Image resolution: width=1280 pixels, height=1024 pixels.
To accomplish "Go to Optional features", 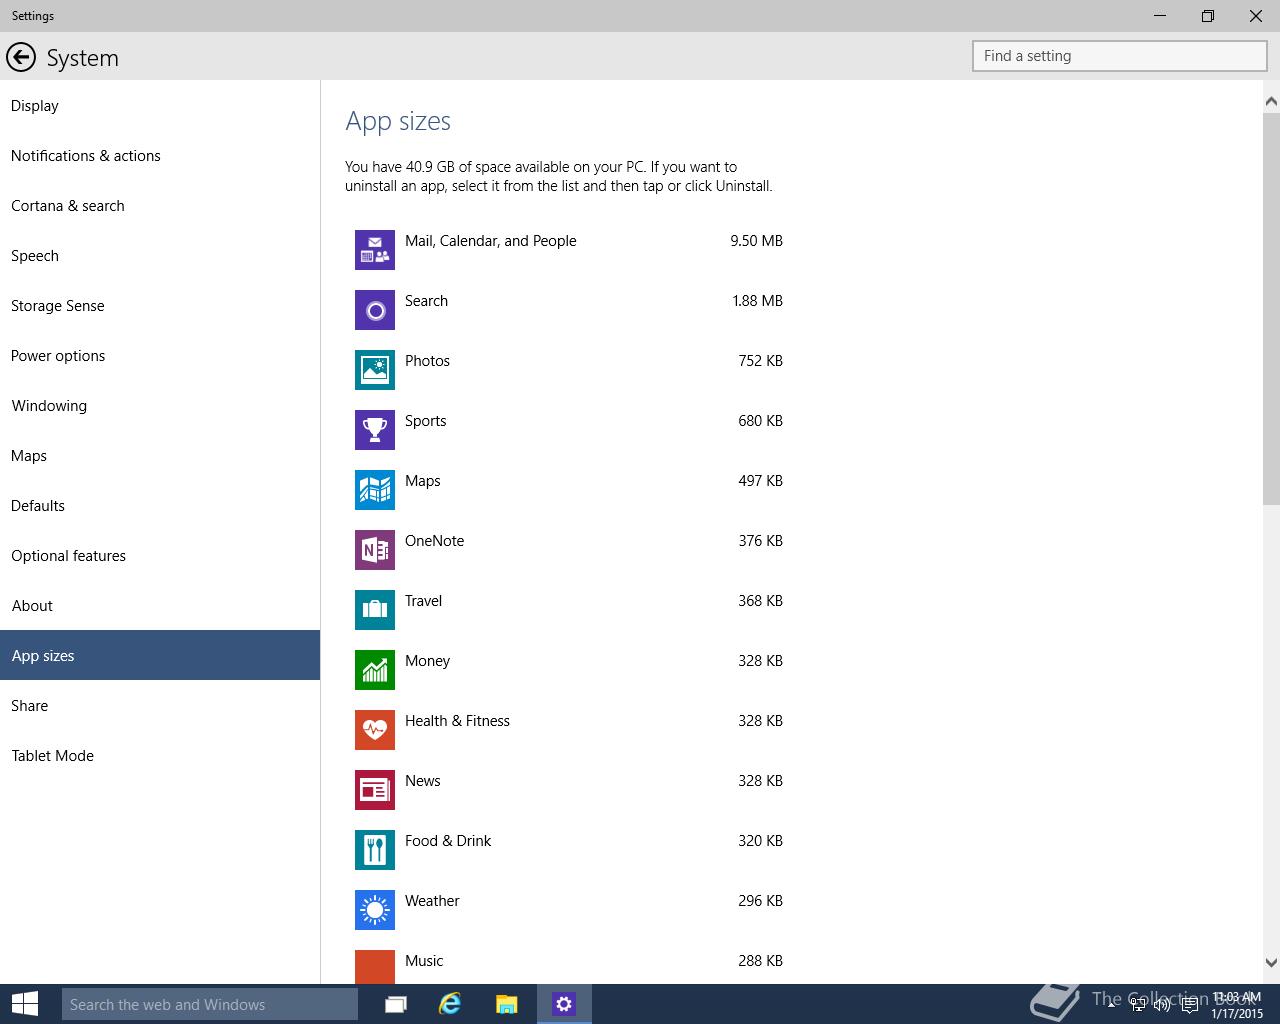I will (160, 555).
